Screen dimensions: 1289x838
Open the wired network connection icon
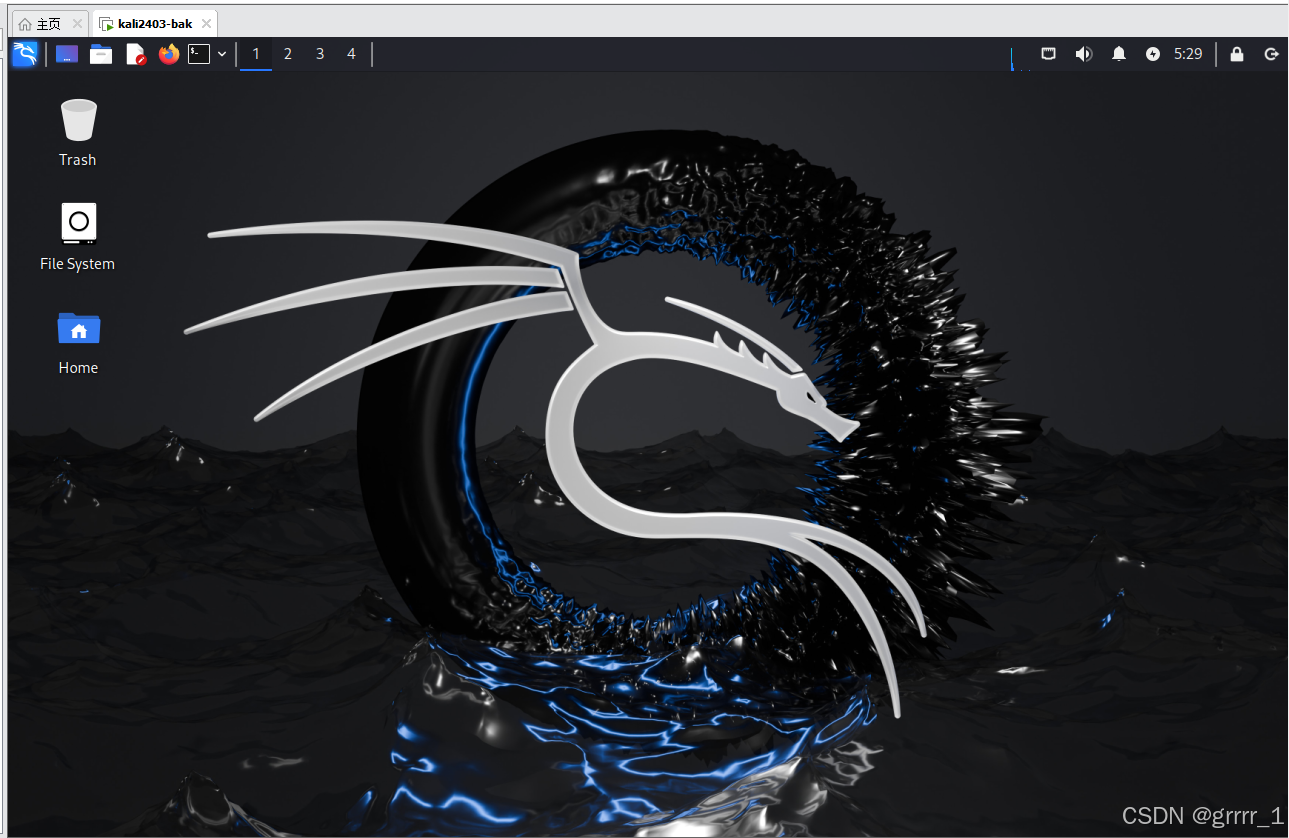coord(1048,54)
